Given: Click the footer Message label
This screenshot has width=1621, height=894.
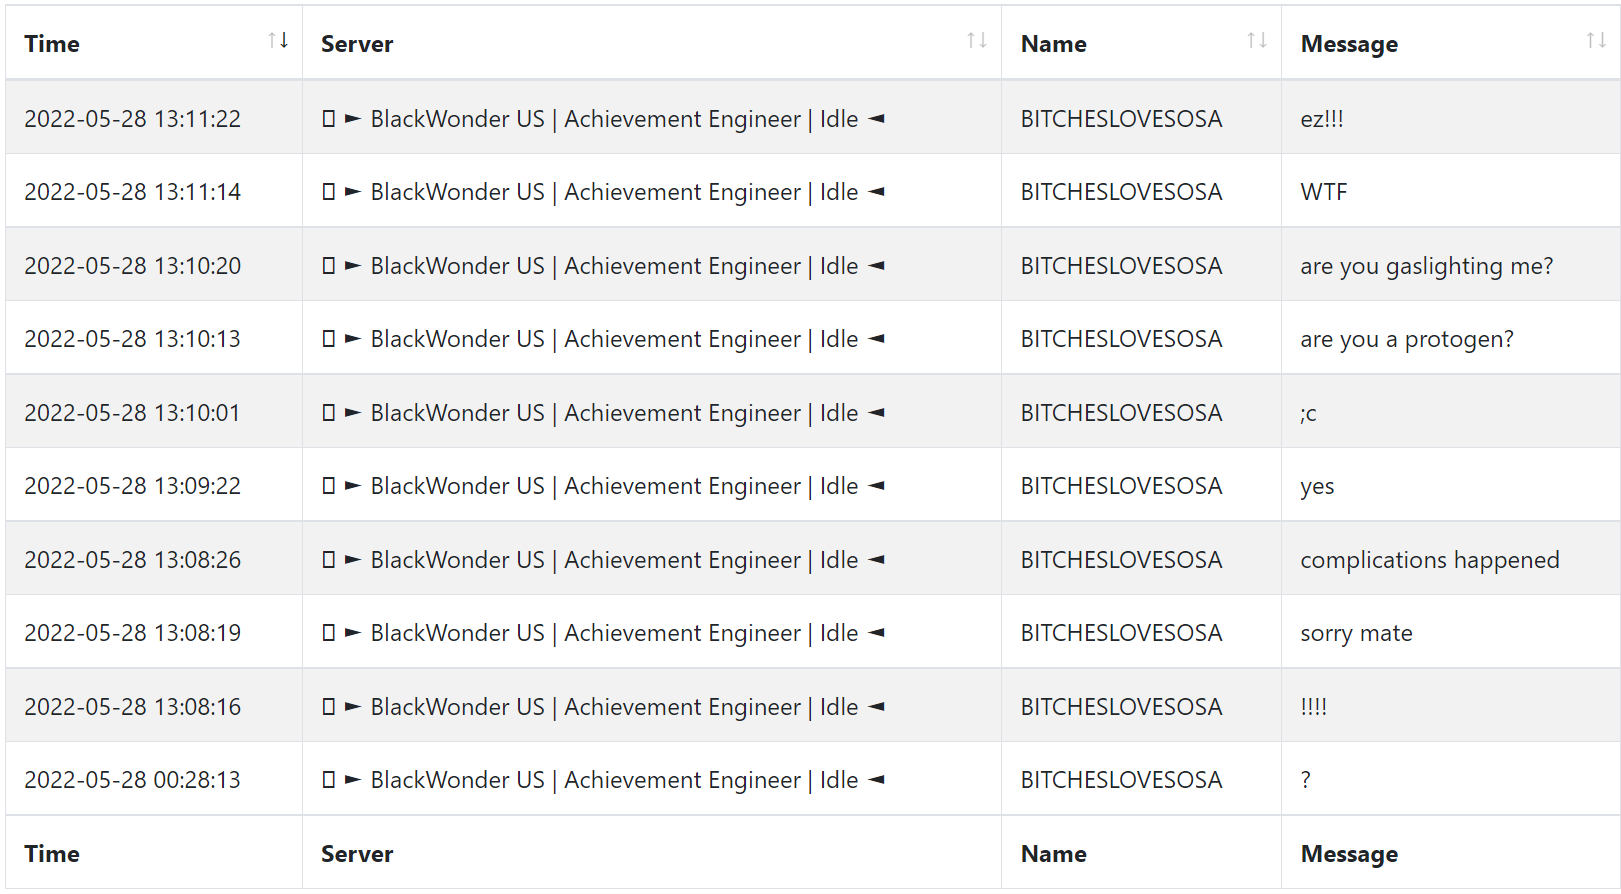Looking at the screenshot, I should (x=1349, y=854).
